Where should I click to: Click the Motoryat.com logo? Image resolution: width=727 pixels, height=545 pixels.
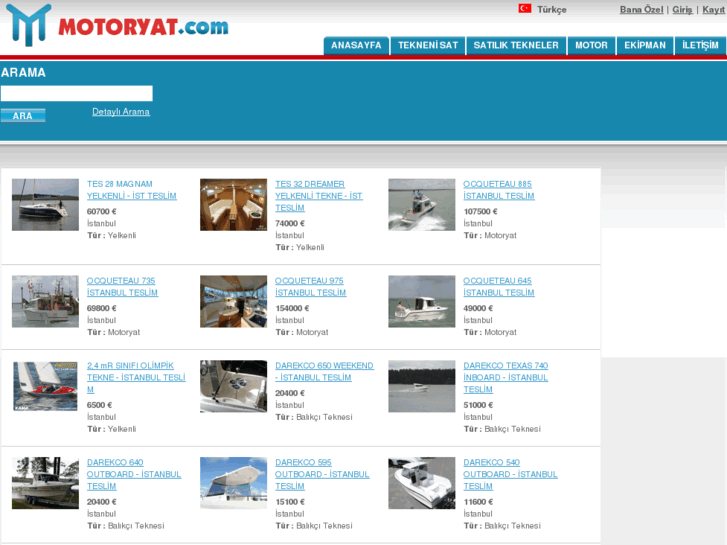click(116, 26)
